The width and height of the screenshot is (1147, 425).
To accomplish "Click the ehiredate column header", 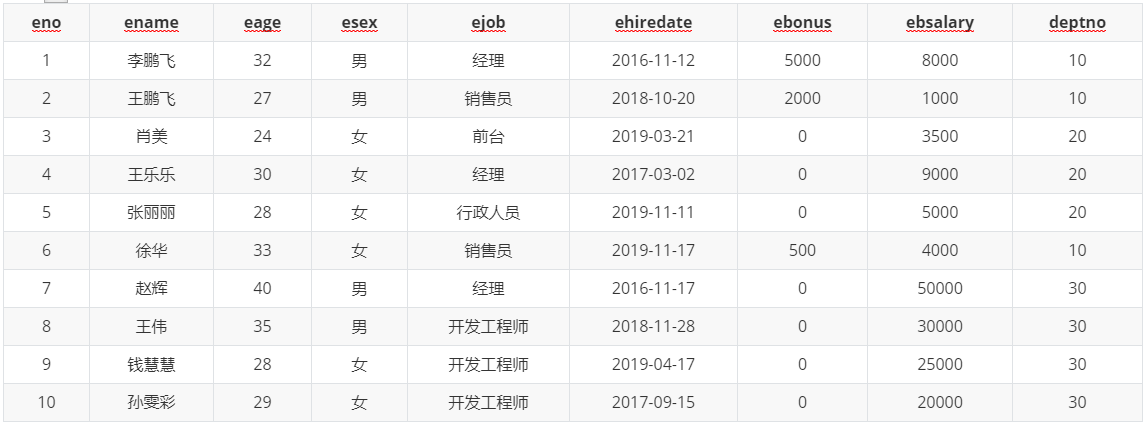I will click(x=653, y=23).
